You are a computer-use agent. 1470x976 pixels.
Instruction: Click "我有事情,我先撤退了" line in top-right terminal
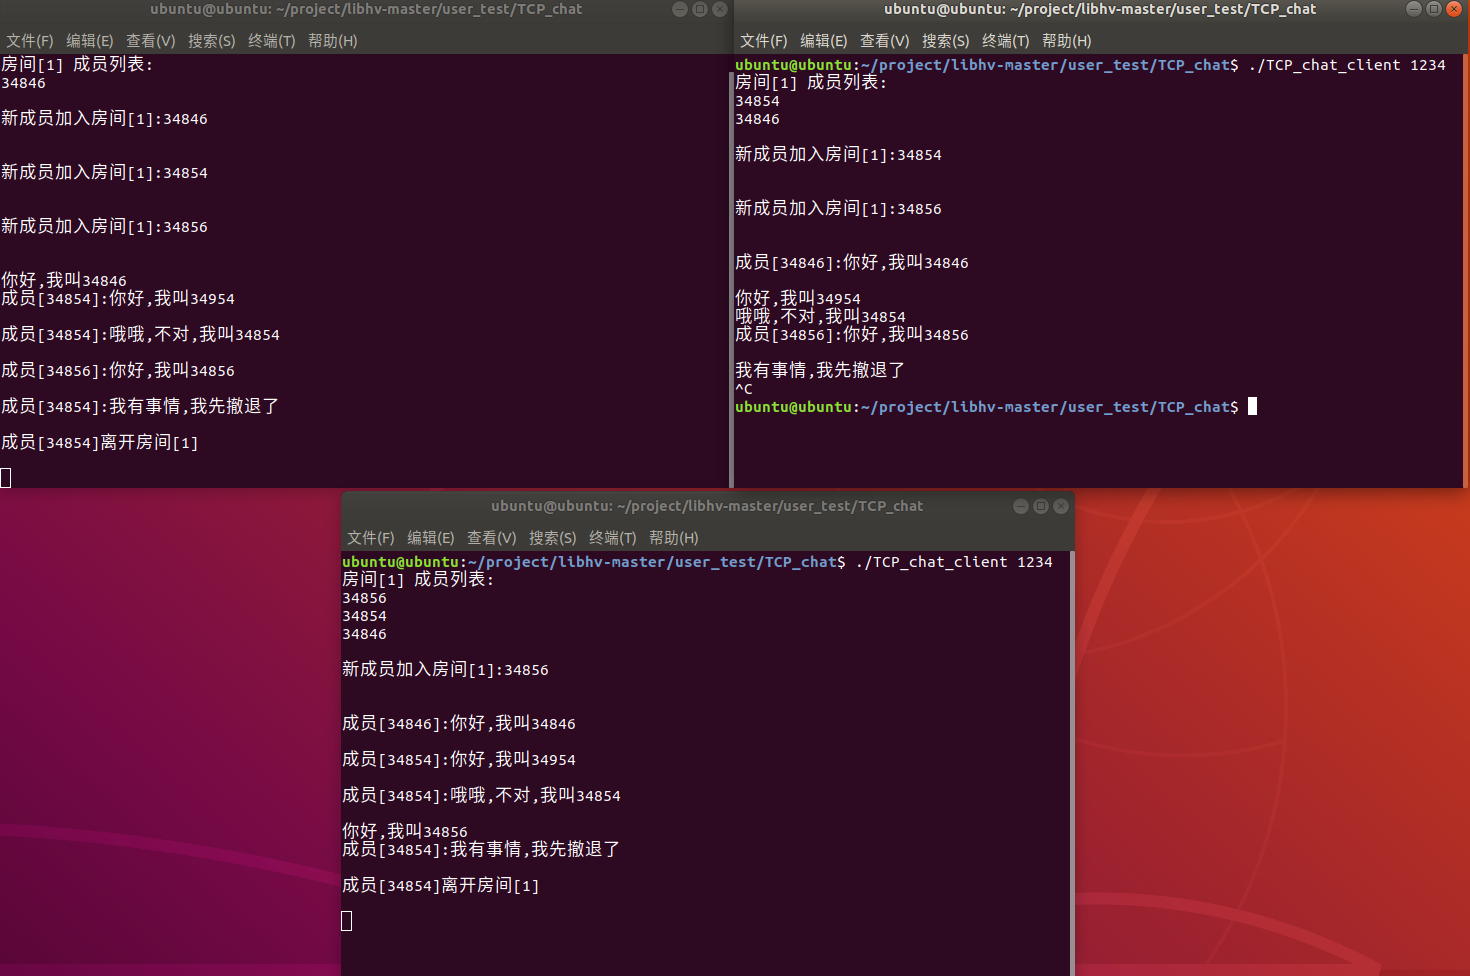point(820,370)
